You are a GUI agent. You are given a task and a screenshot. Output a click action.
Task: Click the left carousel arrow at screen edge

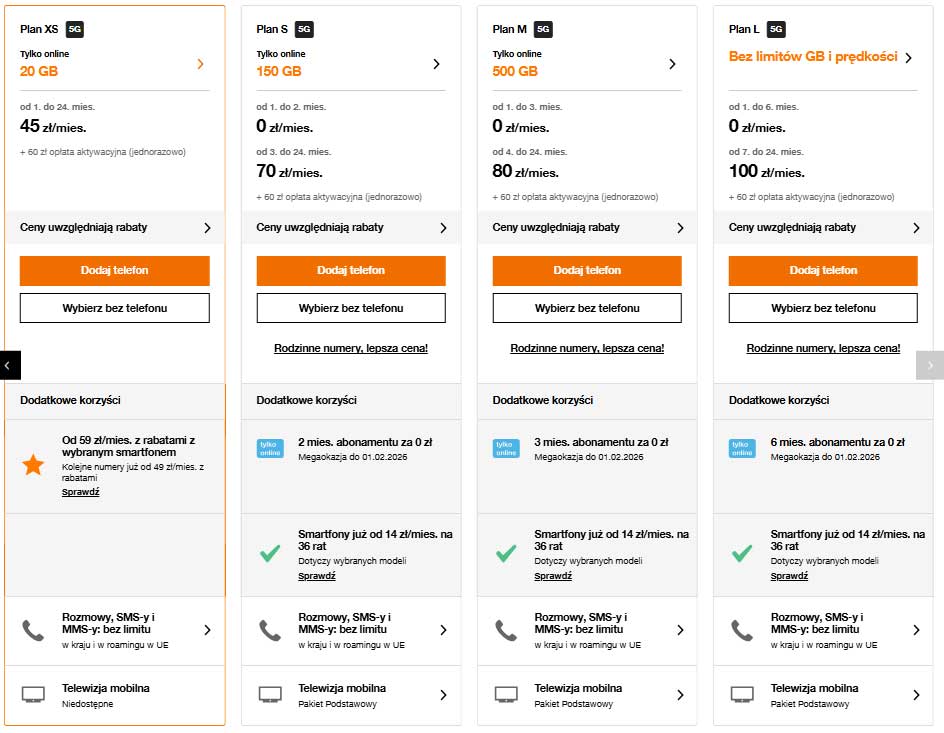(8, 365)
